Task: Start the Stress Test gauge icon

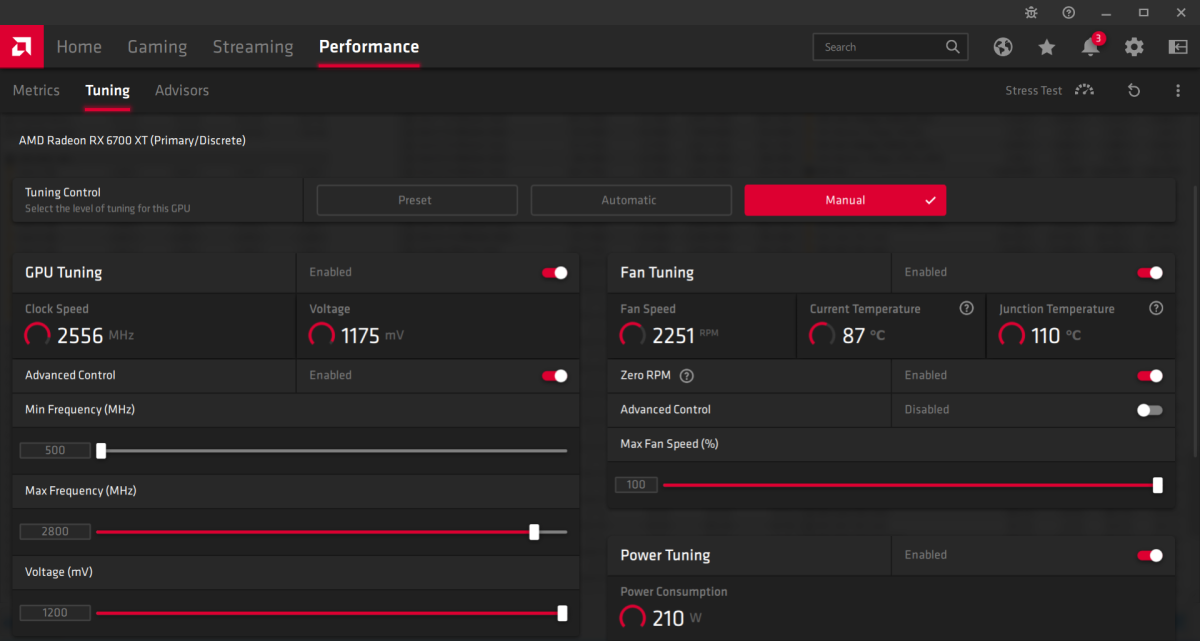Action: [x=1084, y=90]
